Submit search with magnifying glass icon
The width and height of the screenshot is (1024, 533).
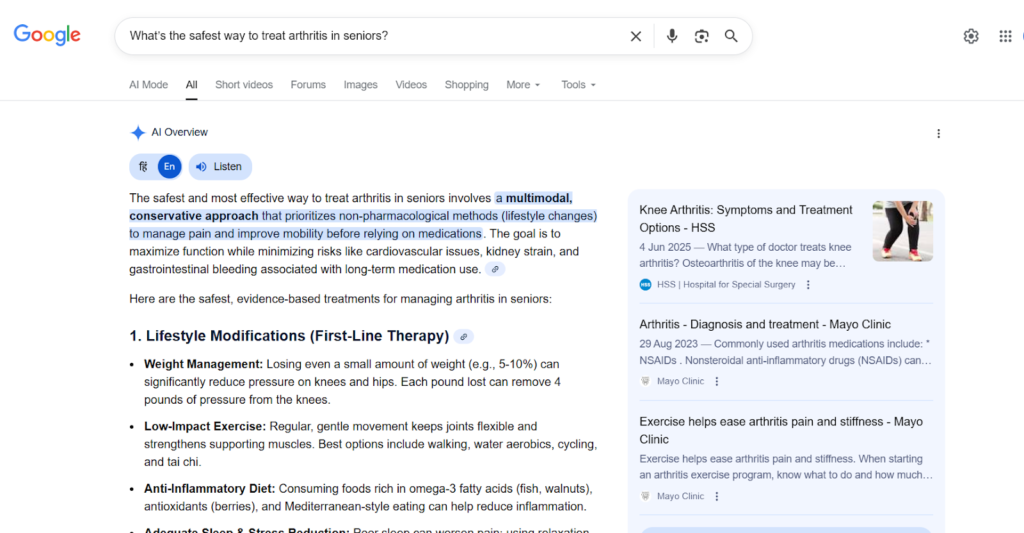click(731, 36)
